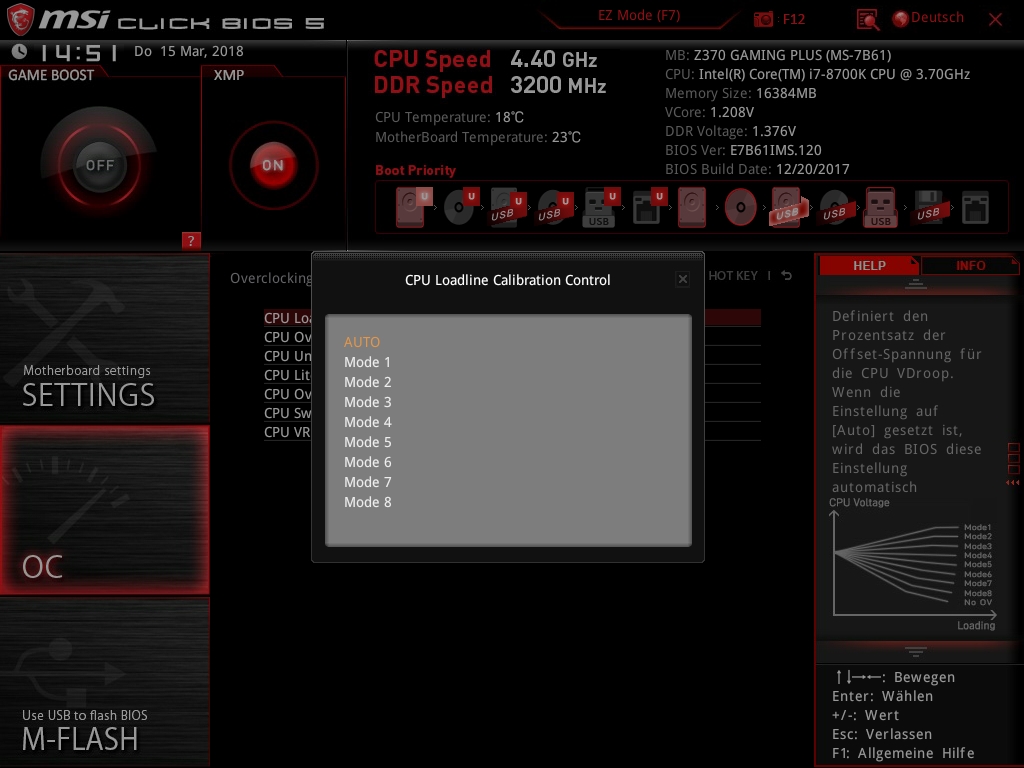Close the CPU Loadline Calibration Control popup
Image resolution: width=1024 pixels, height=768 pixels.
[682, 280]
